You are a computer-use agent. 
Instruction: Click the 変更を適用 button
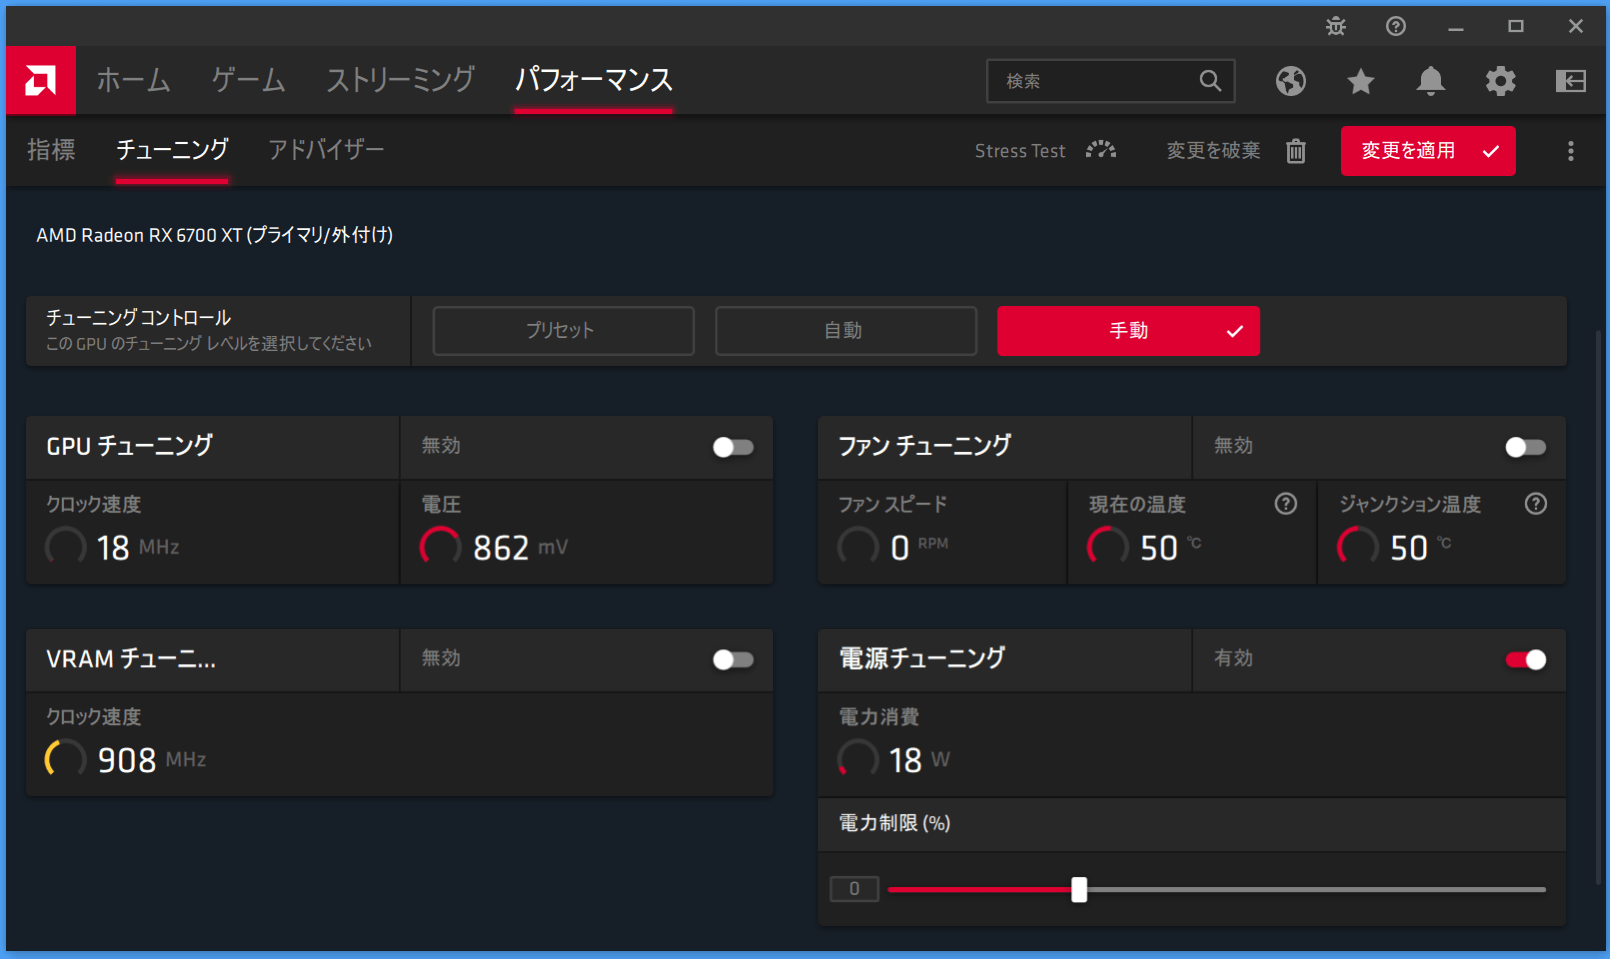(x=1428, y=151)
